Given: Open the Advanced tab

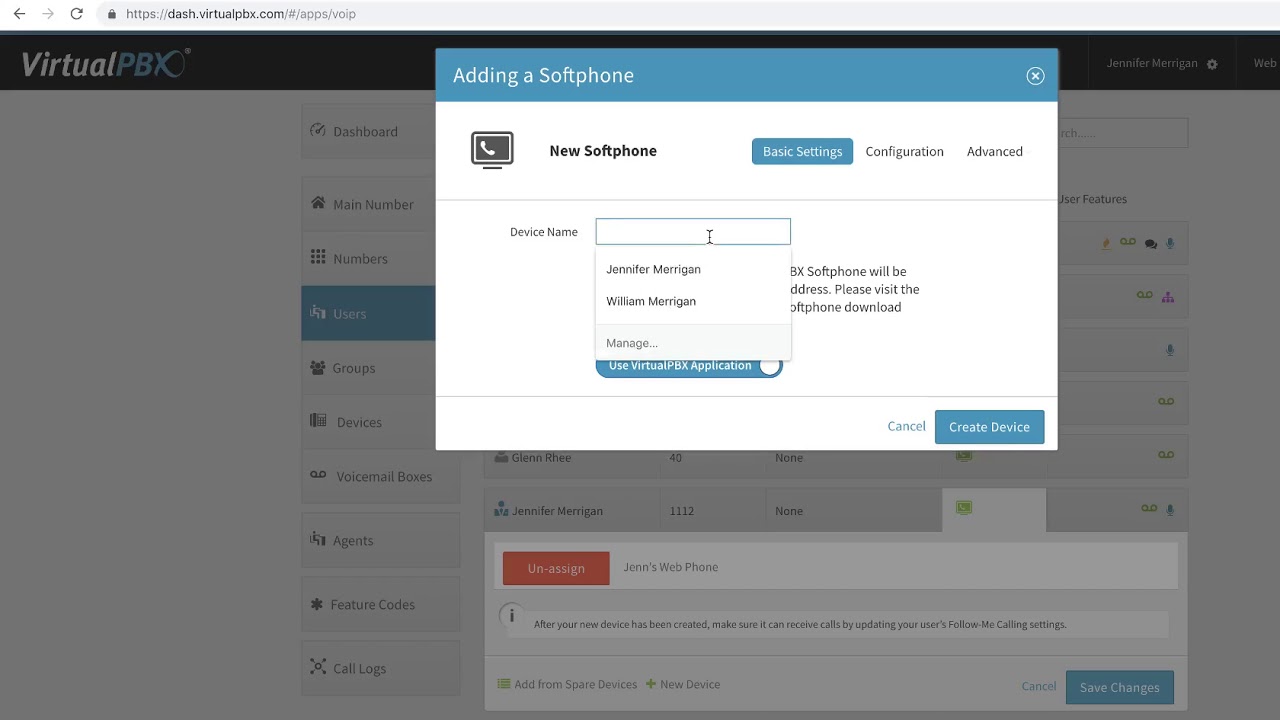Looking at the screenshot, I should (x=995, y=151).
